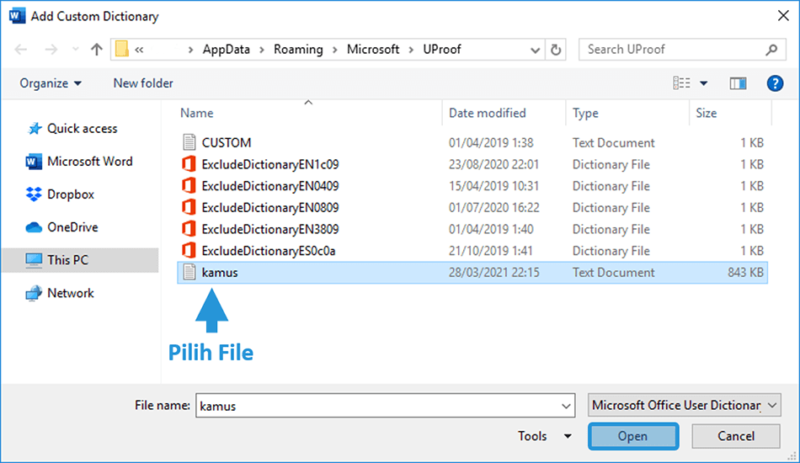Click the Forward navigation arrow
The width and height of the screenshot is (800, 463).
(x=51, y=50)
